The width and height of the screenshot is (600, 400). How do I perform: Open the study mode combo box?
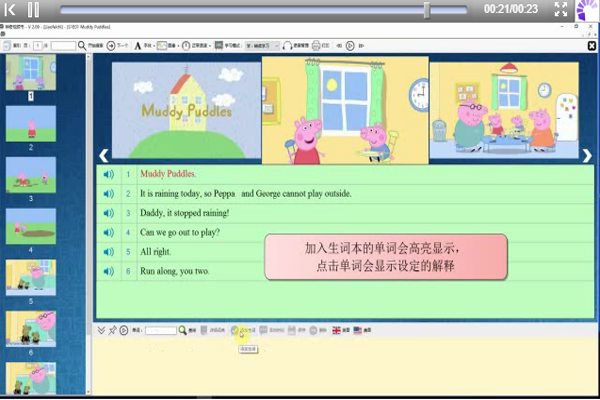pyautogui.click(x=262, y=46)
